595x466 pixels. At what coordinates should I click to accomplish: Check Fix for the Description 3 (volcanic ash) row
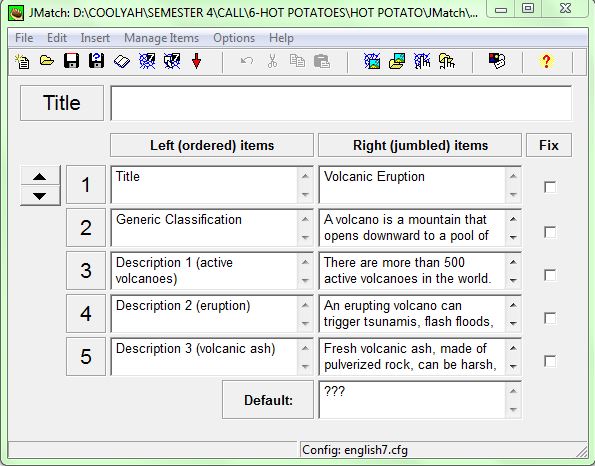[x=550, y=361]
